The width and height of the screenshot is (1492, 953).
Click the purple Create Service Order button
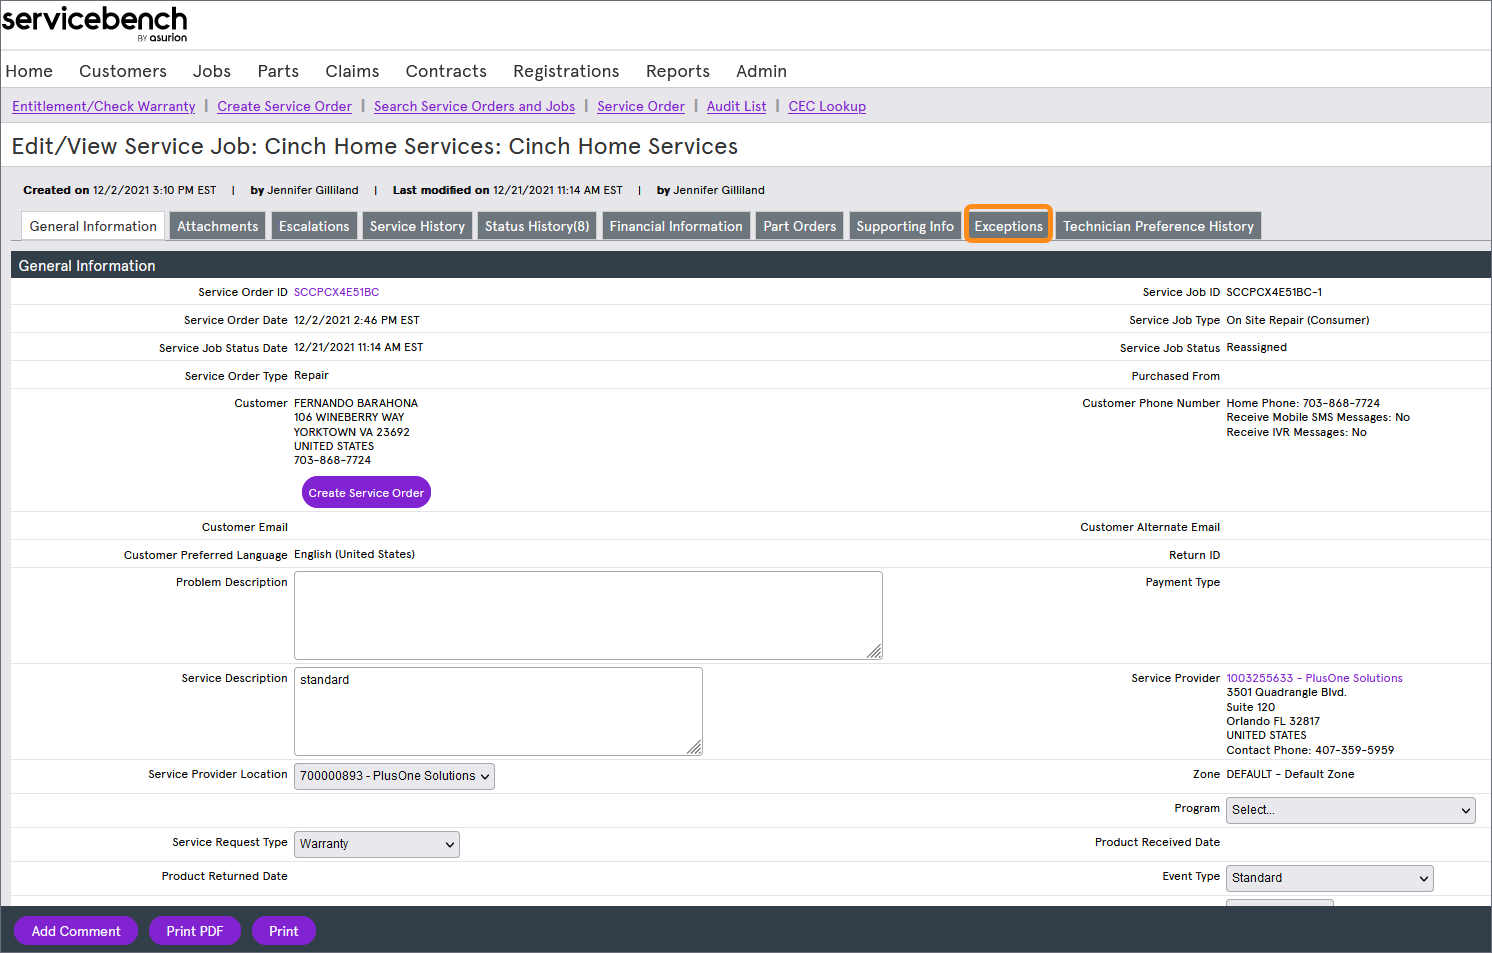tap(366, 492)
